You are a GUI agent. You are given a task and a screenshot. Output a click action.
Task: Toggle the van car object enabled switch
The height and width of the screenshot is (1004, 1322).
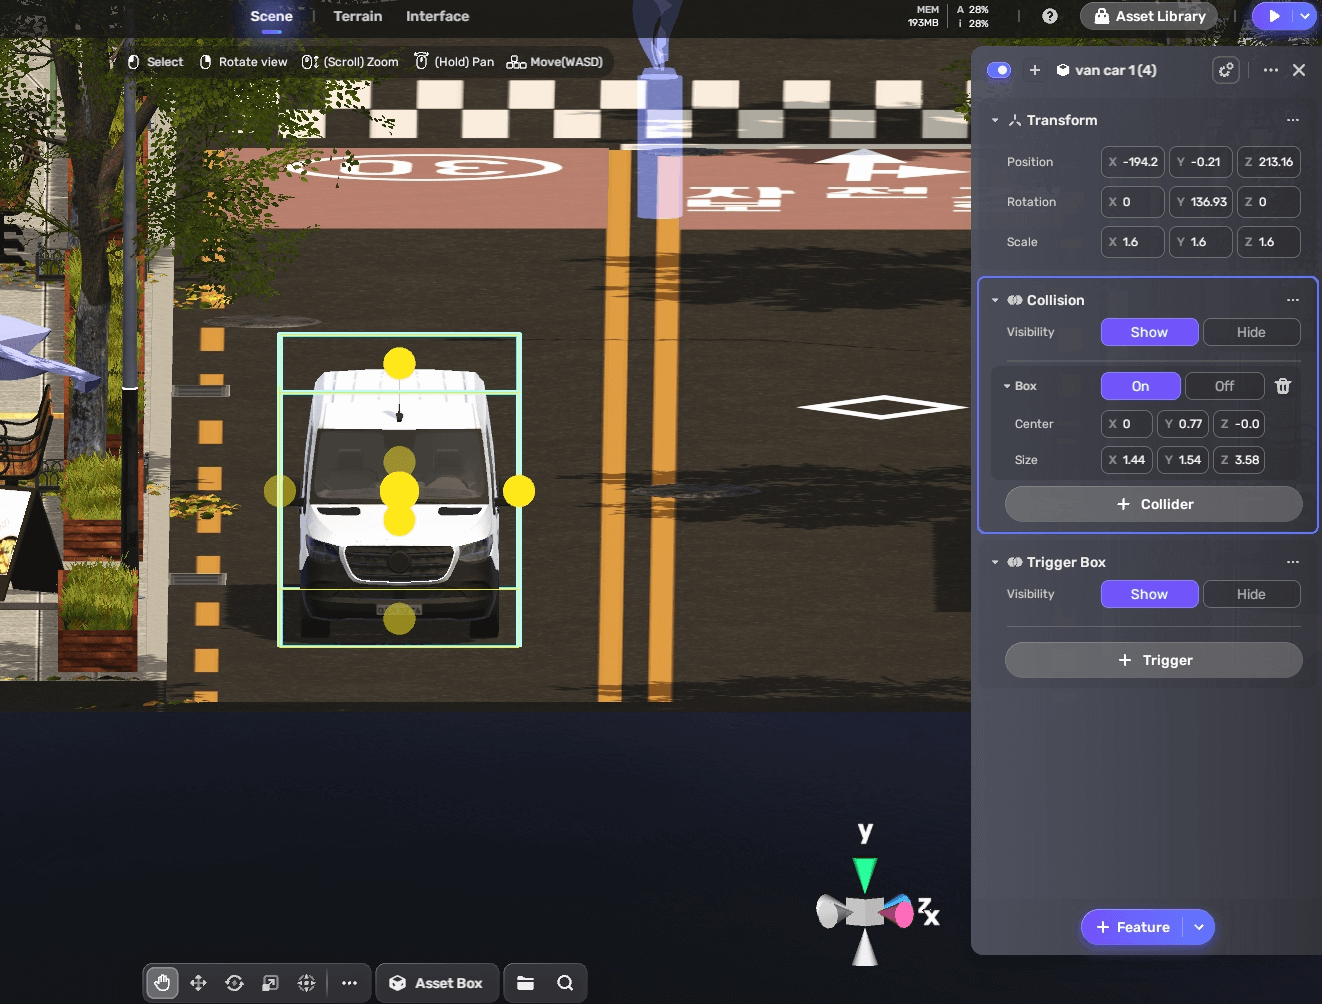998,70
